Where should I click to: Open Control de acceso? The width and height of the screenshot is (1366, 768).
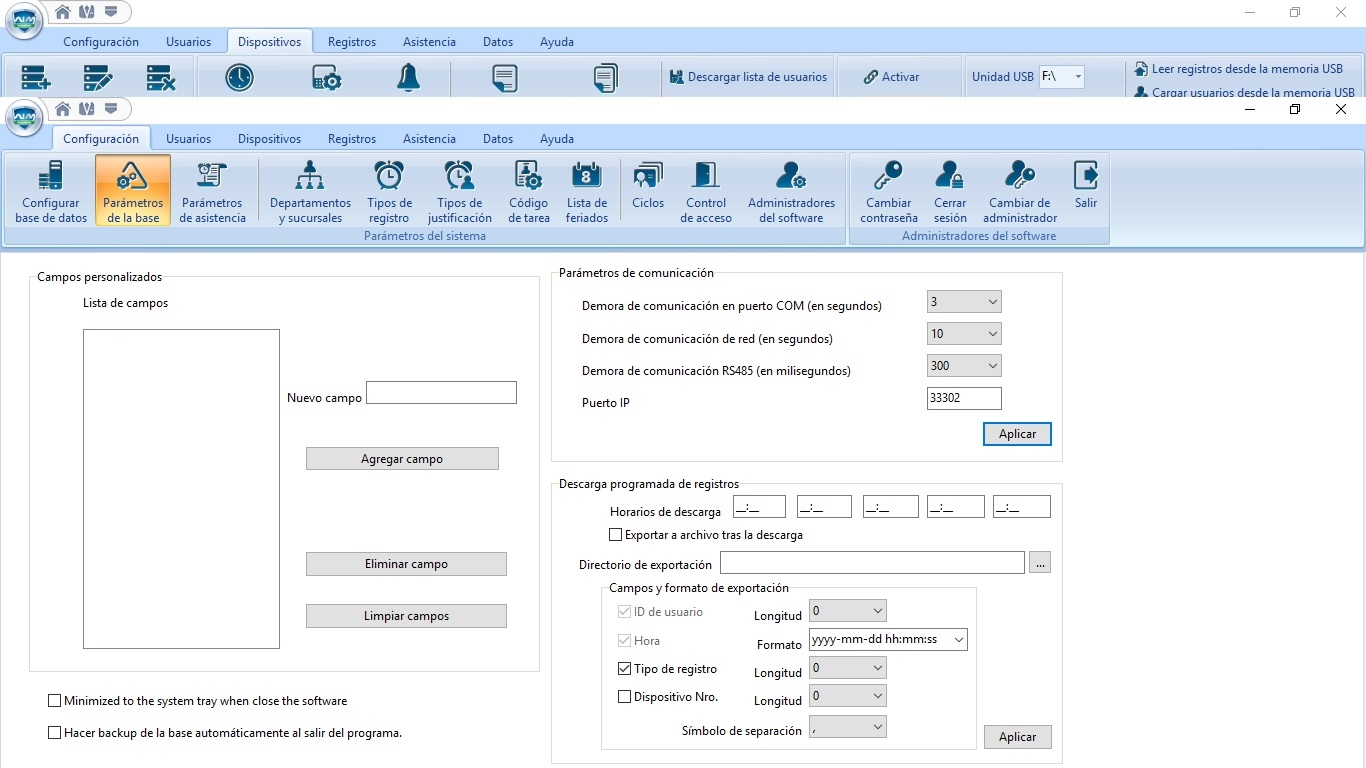(x=707, y=191)
